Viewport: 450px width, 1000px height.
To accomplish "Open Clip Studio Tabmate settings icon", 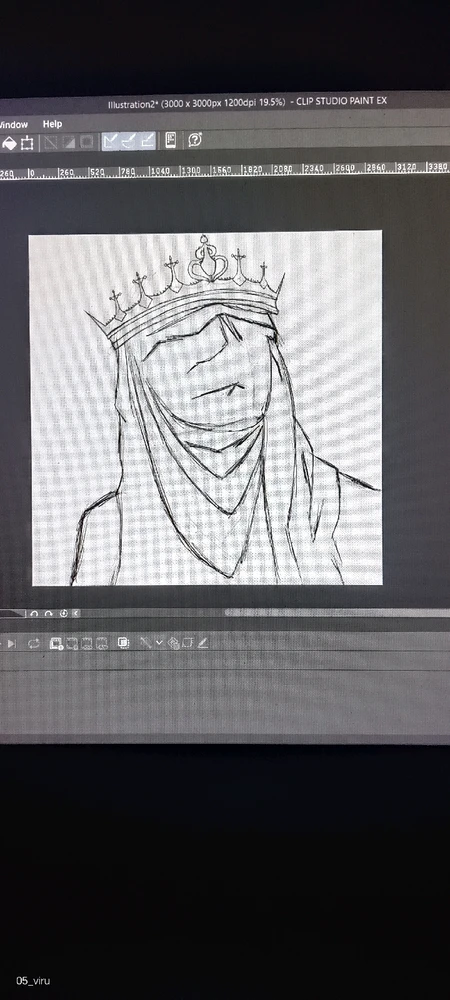I will (171, 140).
